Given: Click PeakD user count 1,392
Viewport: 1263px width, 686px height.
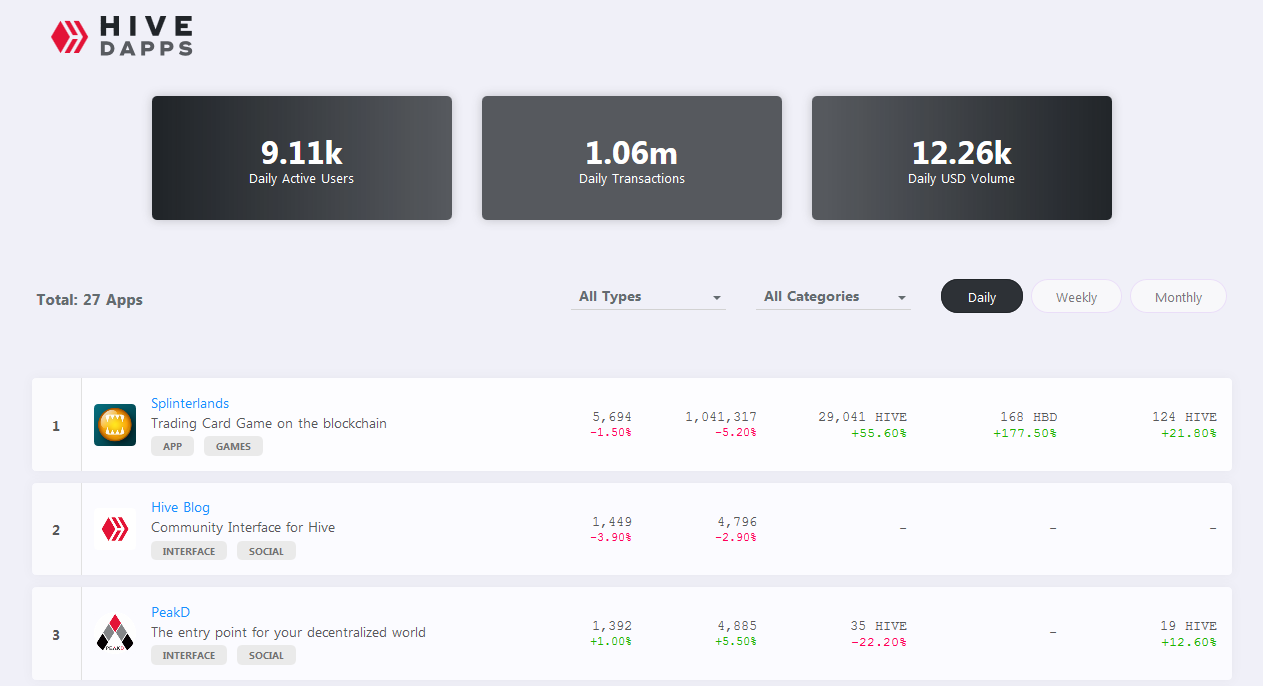Looking at the screenshot, I should [612, 626].
